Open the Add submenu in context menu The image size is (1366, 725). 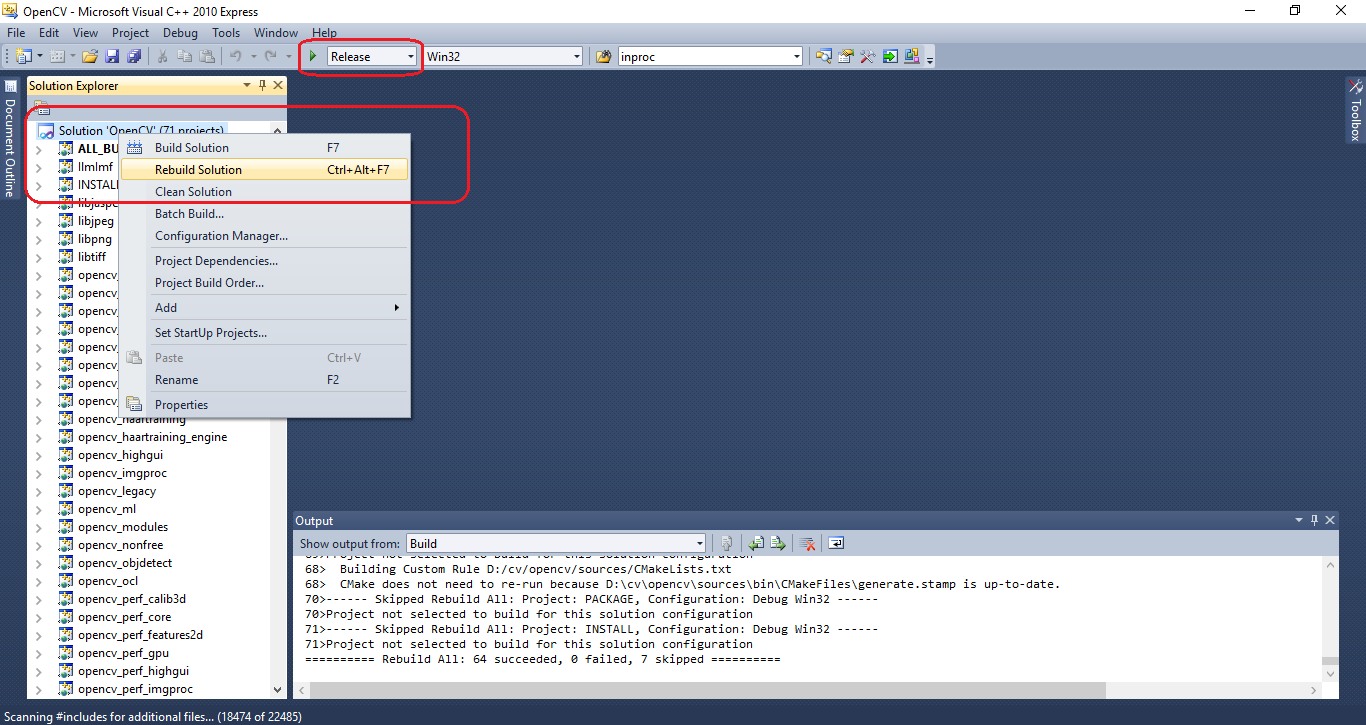[x=264, y=308]
